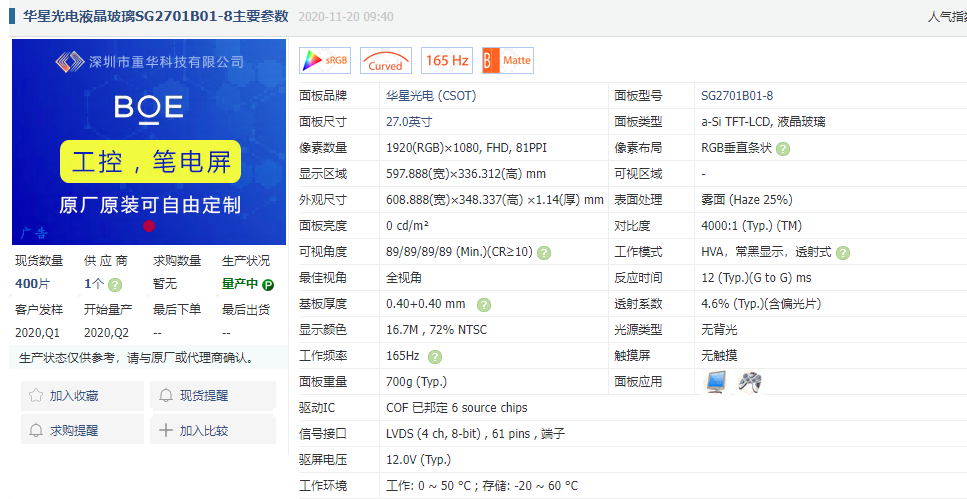
Task: Open the BOE advertisement banner
Action: coord(149,142)
